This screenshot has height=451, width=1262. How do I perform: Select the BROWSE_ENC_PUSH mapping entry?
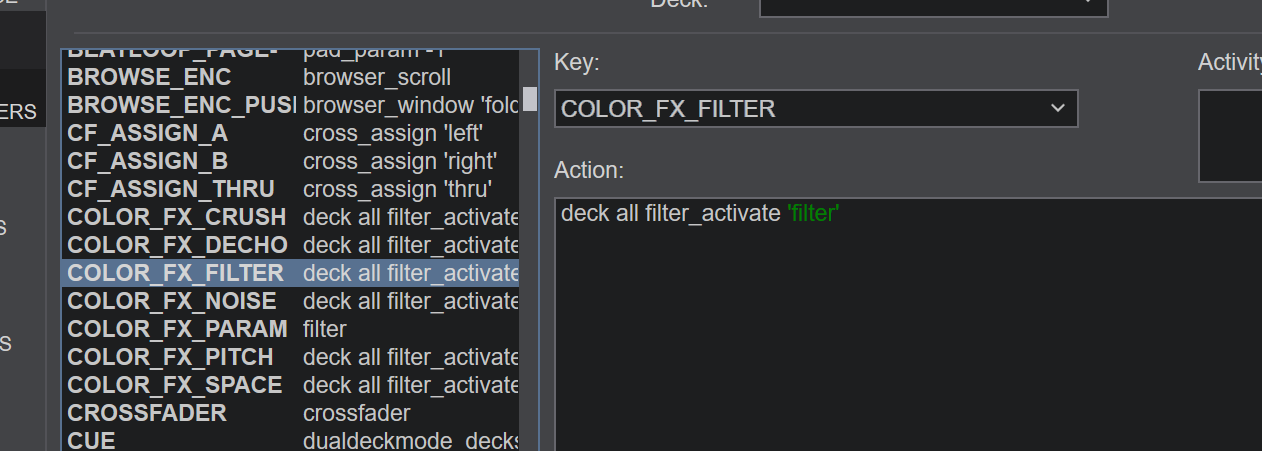[x=290, y=105]
